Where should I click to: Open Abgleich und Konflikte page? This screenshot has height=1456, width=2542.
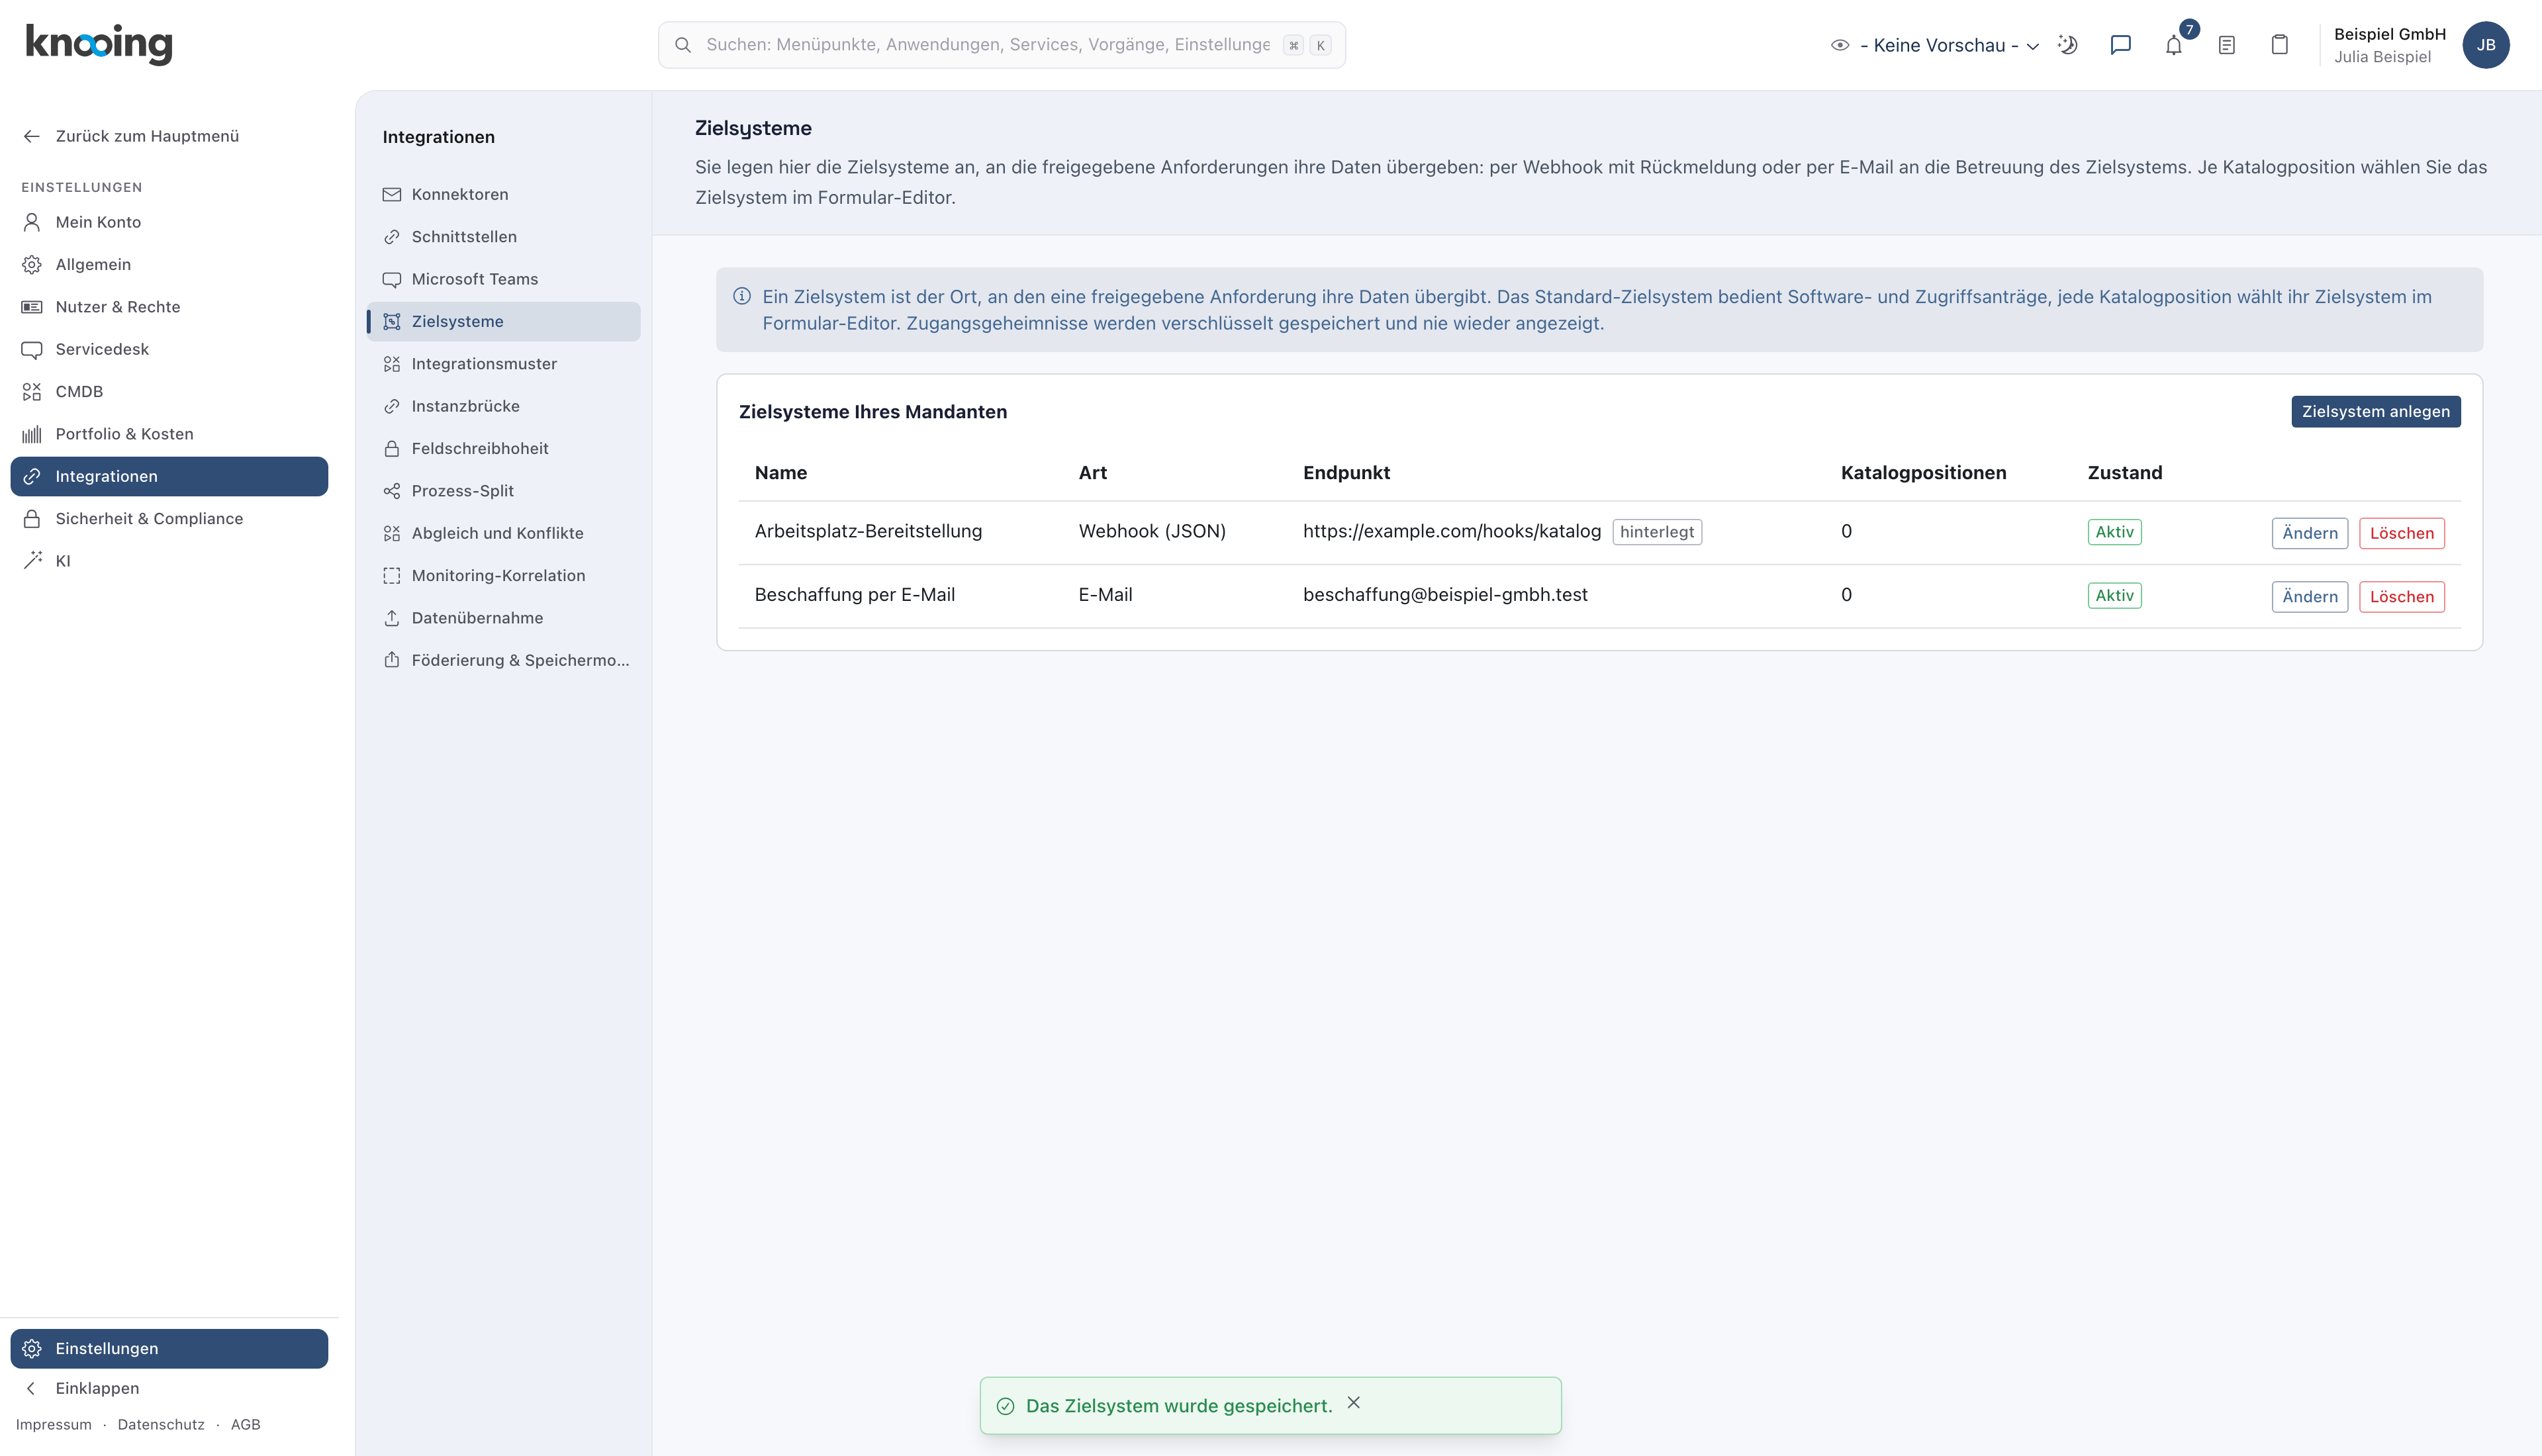504,533
